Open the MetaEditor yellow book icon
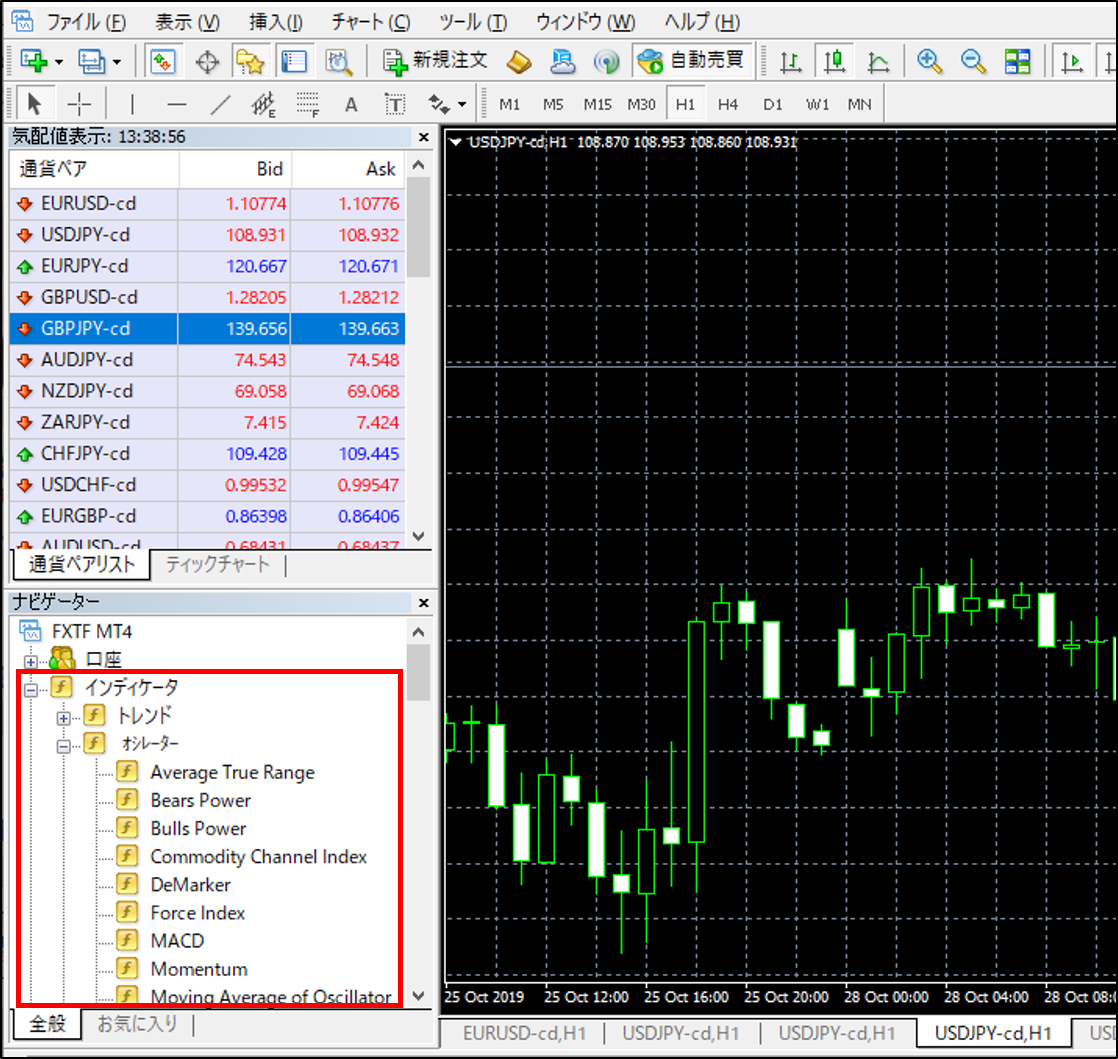Viewport: 1118px width, 1059px height. [518, 62]
